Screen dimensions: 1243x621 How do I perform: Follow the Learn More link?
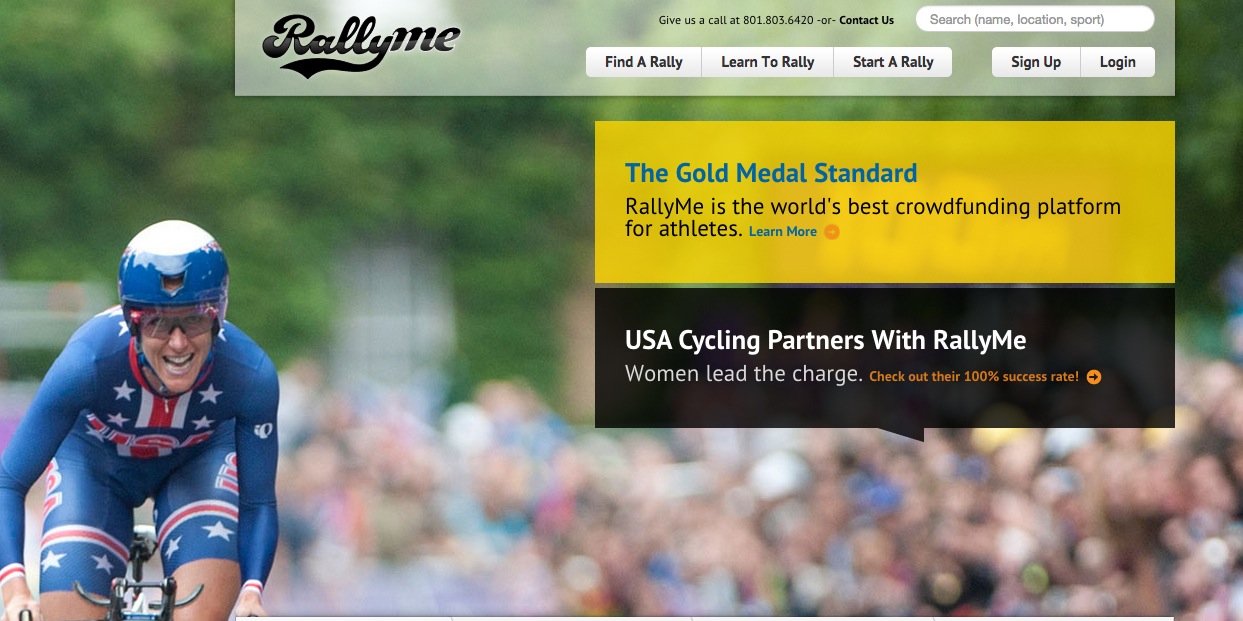783,232
